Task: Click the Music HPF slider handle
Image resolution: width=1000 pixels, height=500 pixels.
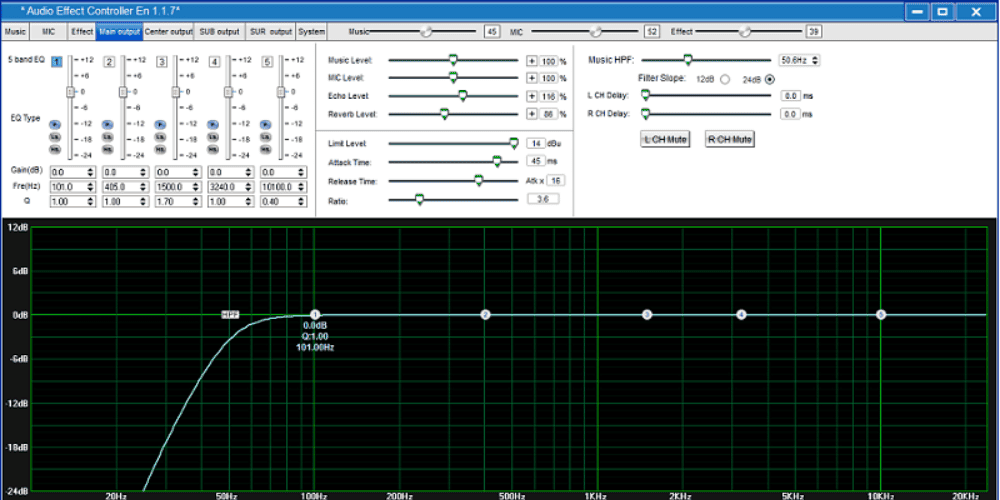Action: pyautogui.click(x=688, y=60)
